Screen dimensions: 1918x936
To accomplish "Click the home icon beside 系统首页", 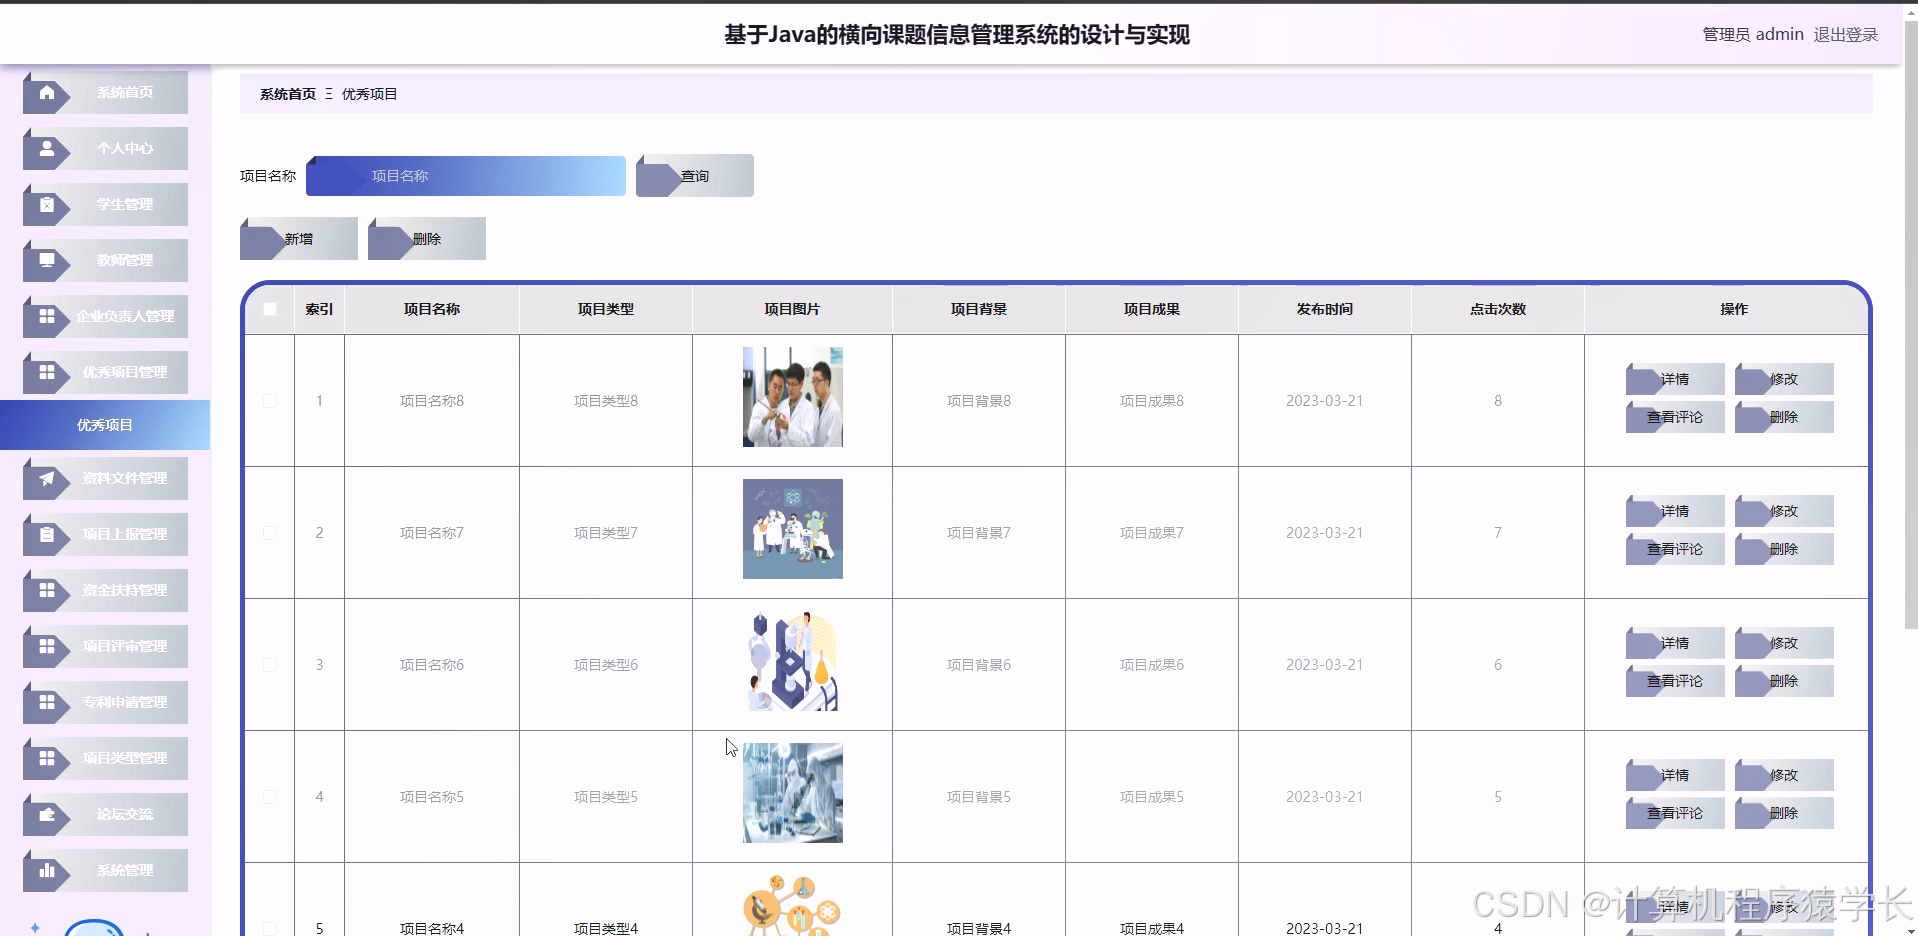I will (x=48, y=92).
